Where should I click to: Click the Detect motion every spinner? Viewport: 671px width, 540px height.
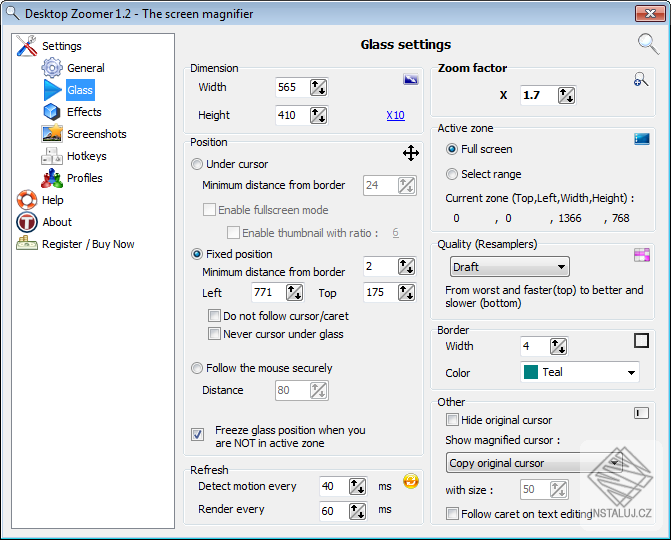(357, 487)
